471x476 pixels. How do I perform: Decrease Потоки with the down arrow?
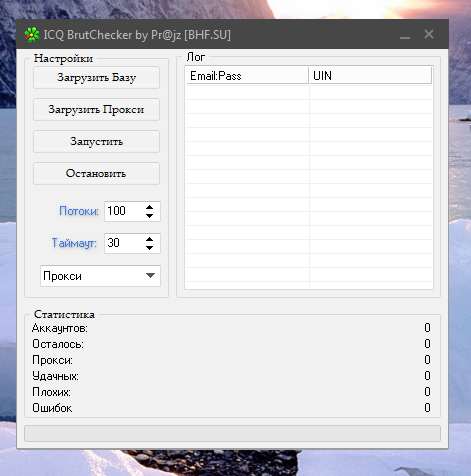[x=149, y=216]
